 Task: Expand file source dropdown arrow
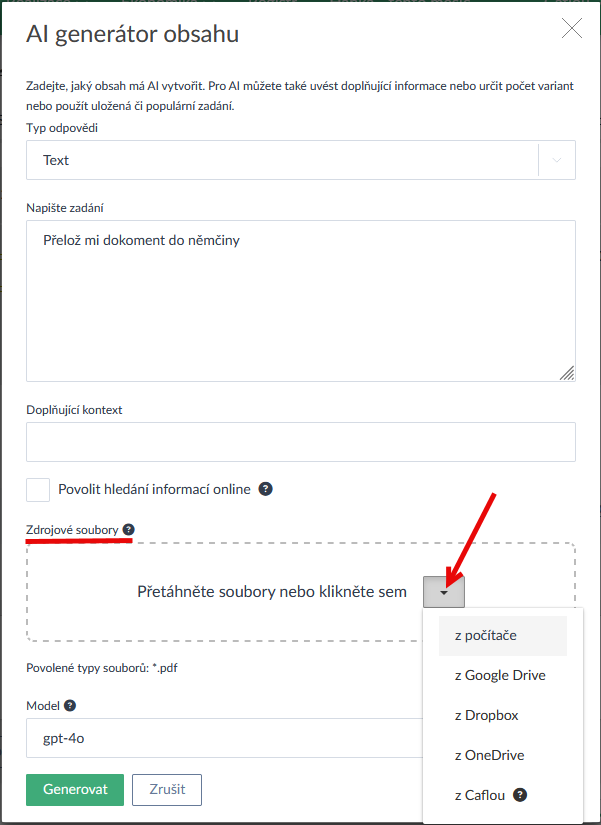click(444, 592)
